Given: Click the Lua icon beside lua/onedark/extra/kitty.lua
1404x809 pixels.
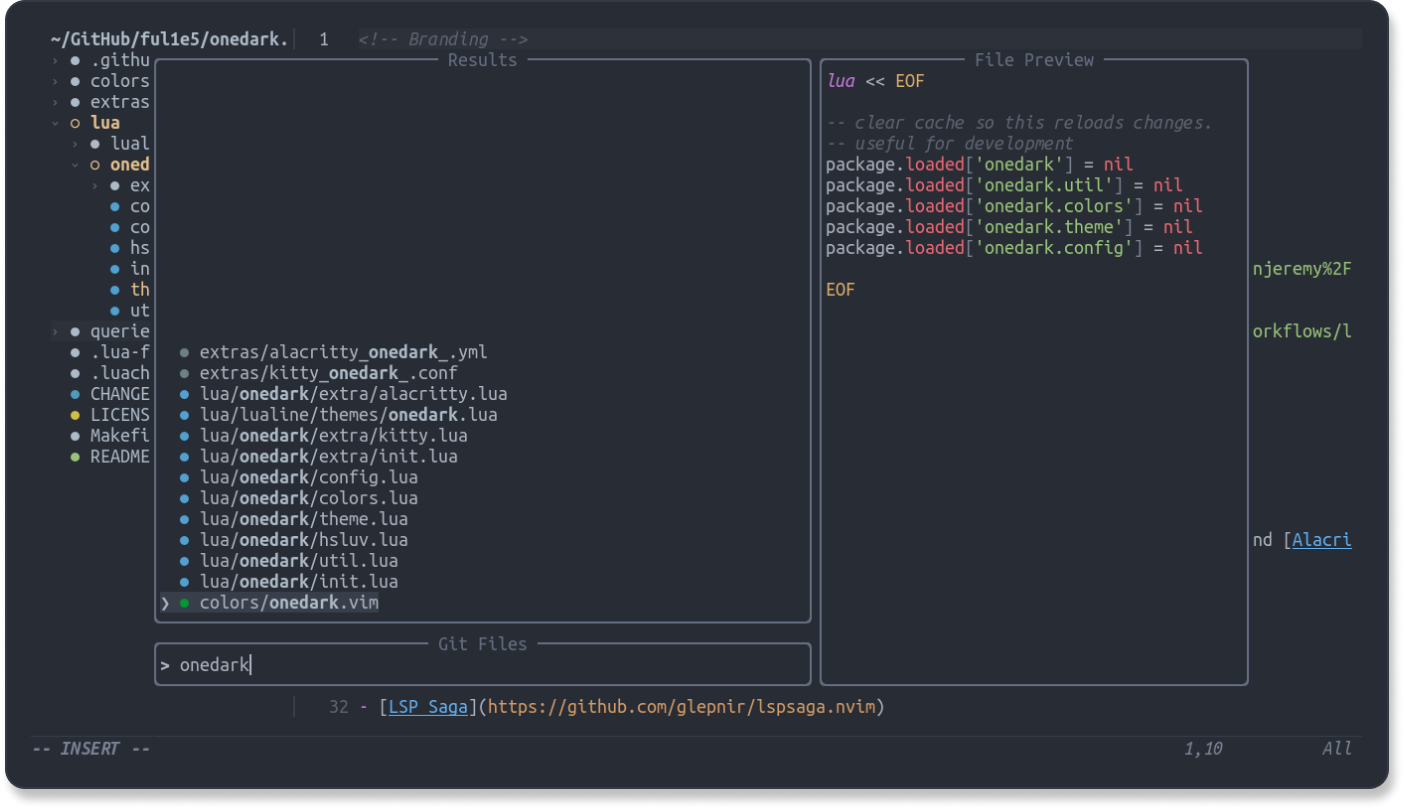Looking at the screenshot, I should (x=184, y=436).
